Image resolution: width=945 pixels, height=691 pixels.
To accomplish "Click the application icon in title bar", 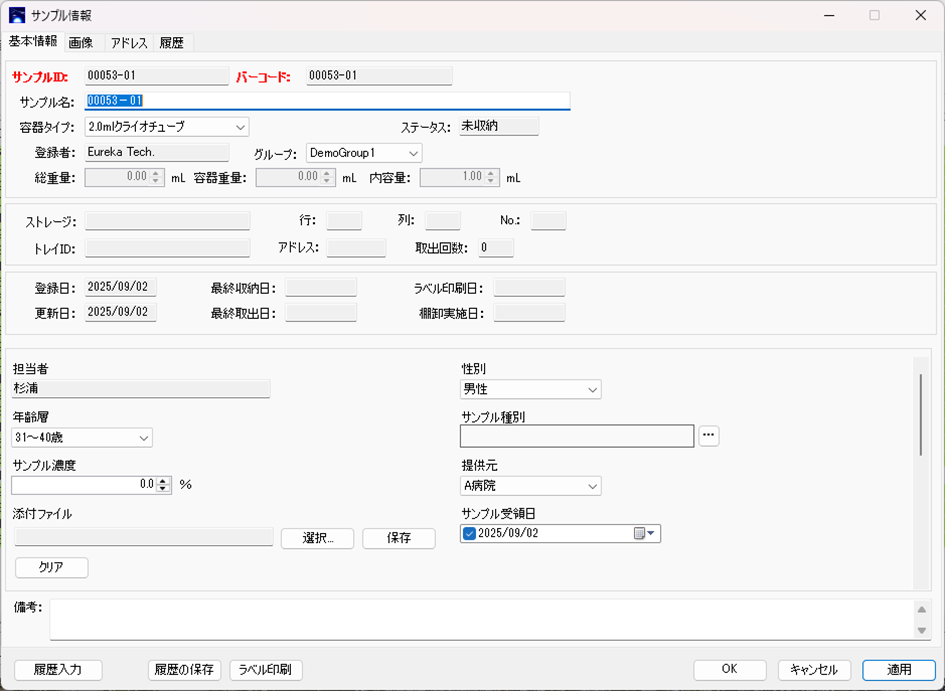I will tap(17, 15).
